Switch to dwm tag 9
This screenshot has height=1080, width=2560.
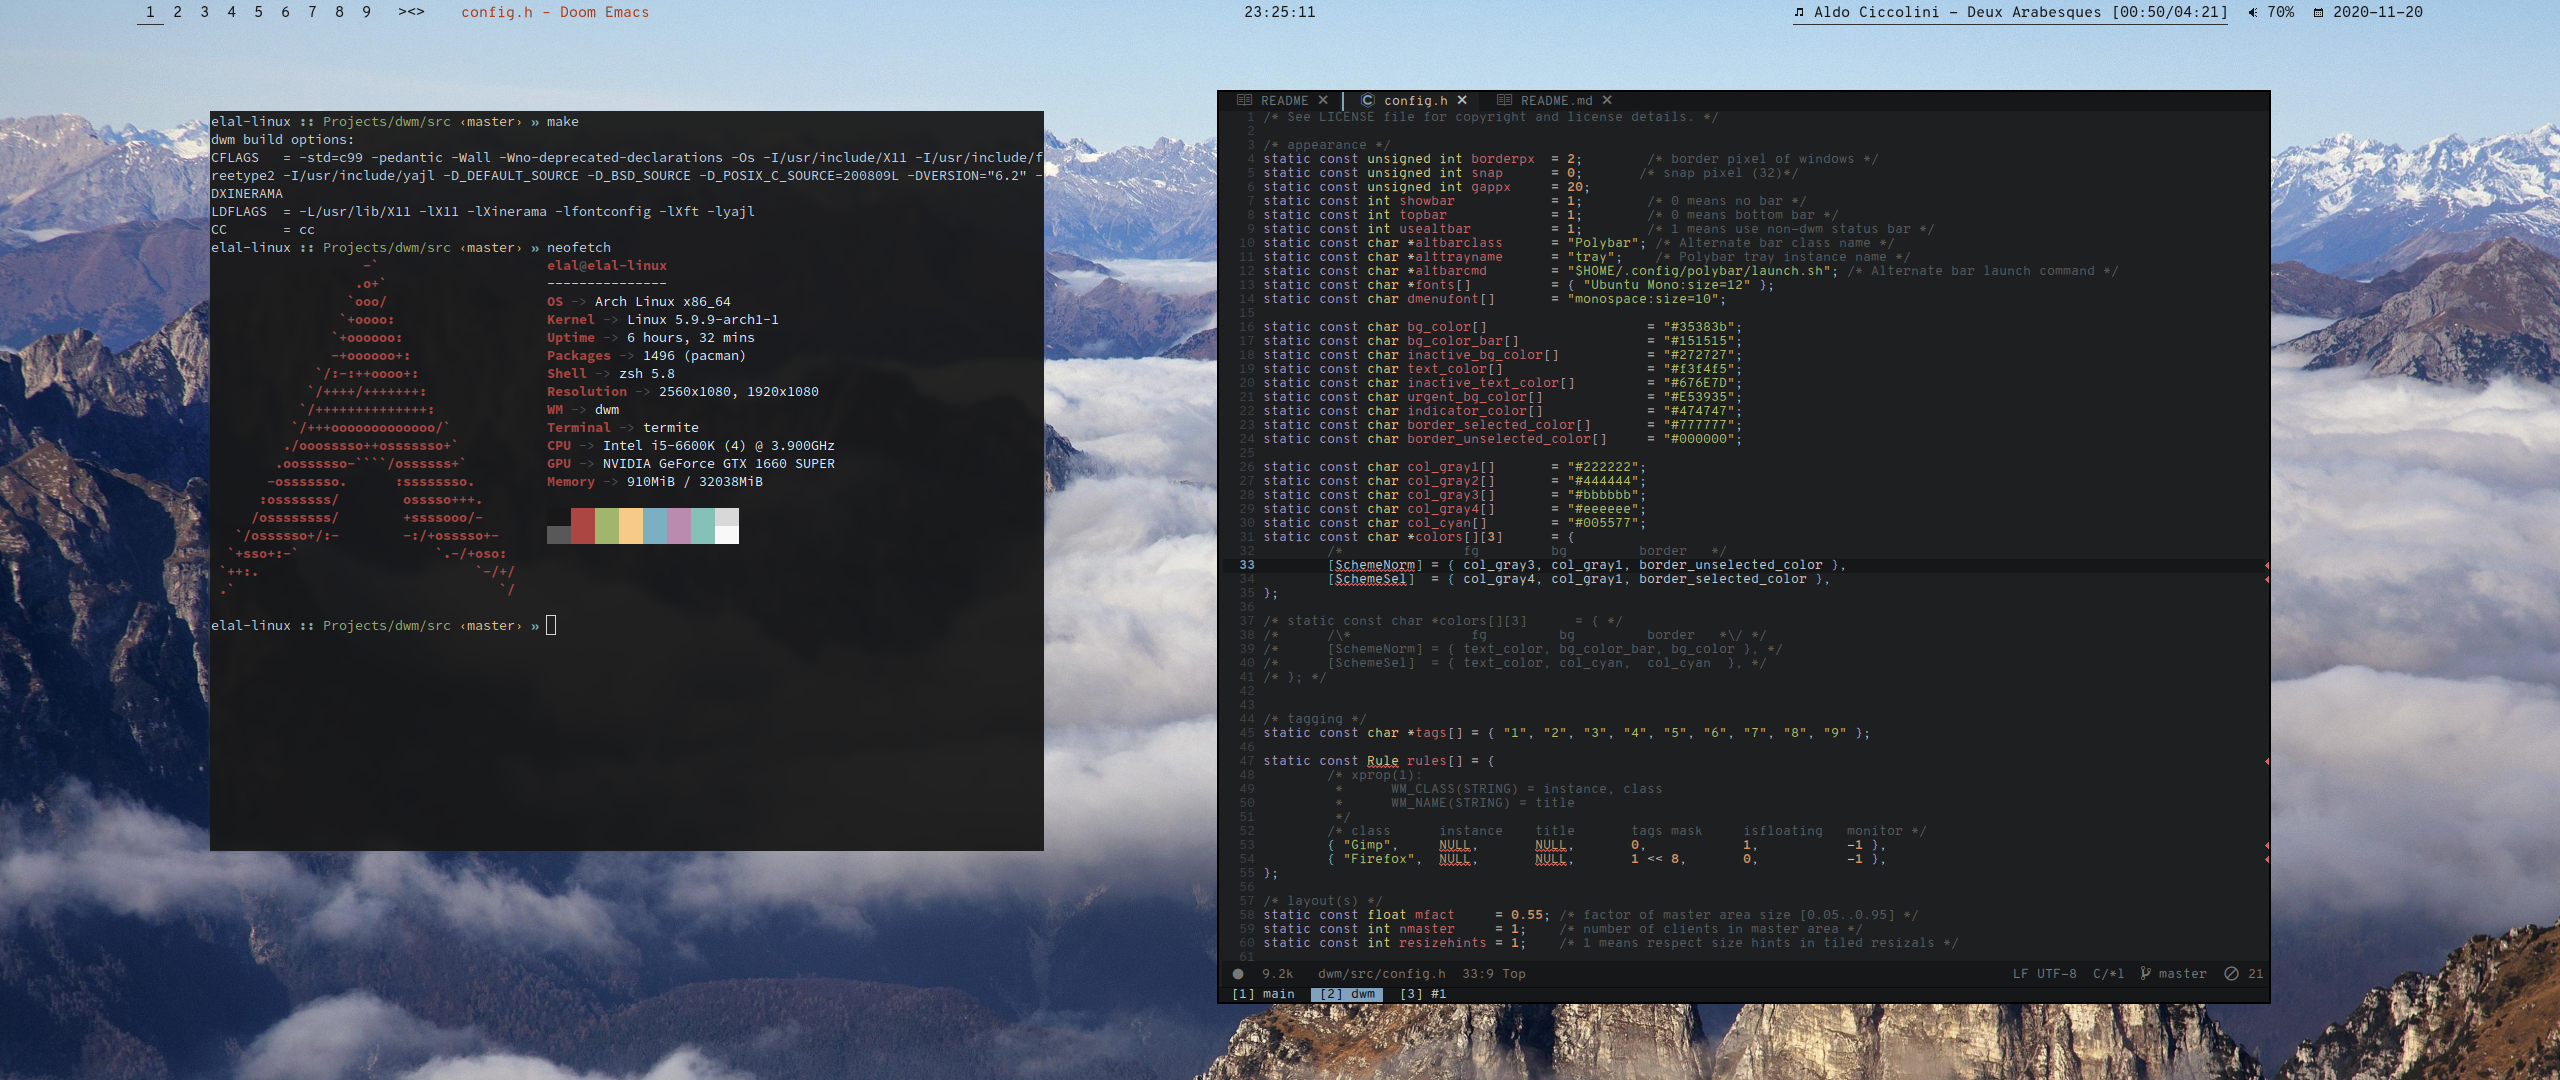[x=366, y=12]
